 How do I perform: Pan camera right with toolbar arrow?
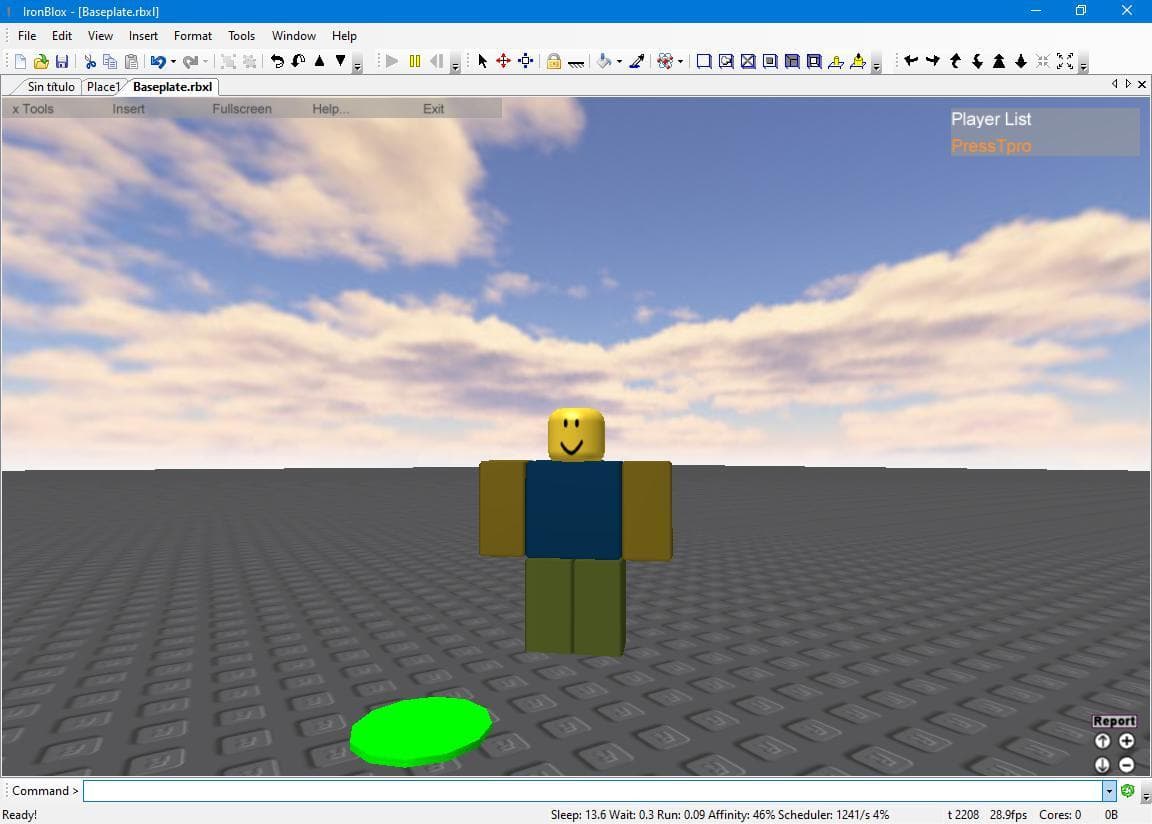(x=933, y=61)
